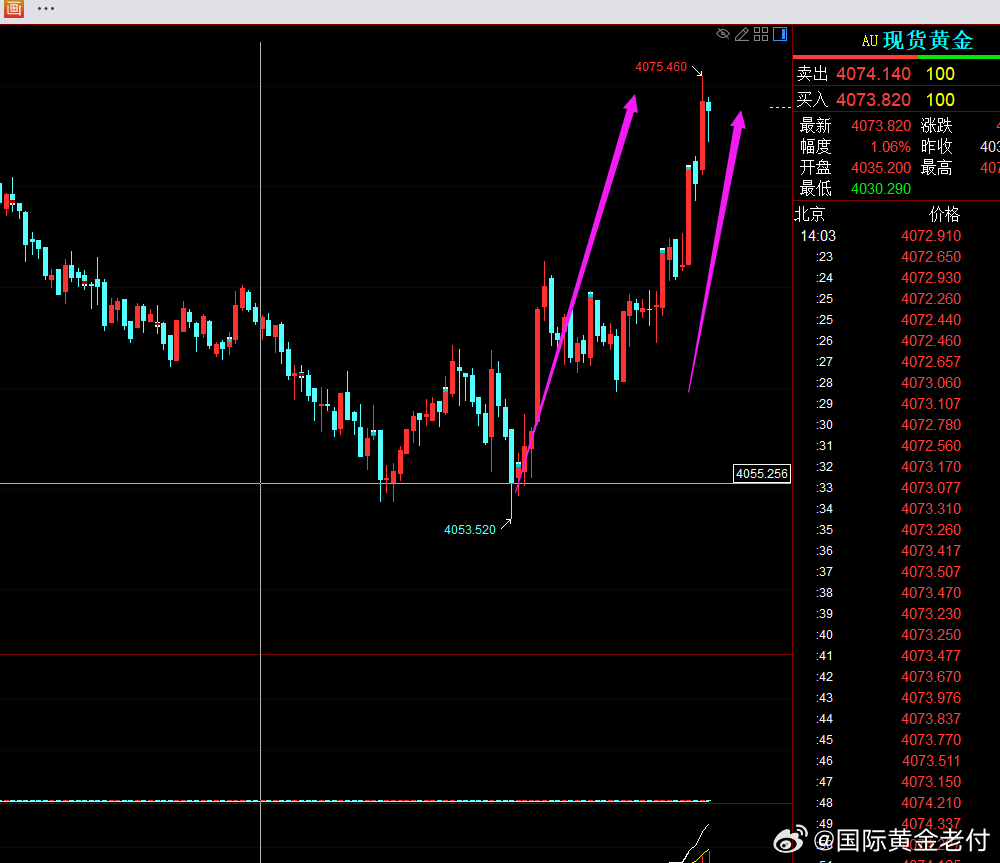Select tick price 4073.507

point(931,572)
